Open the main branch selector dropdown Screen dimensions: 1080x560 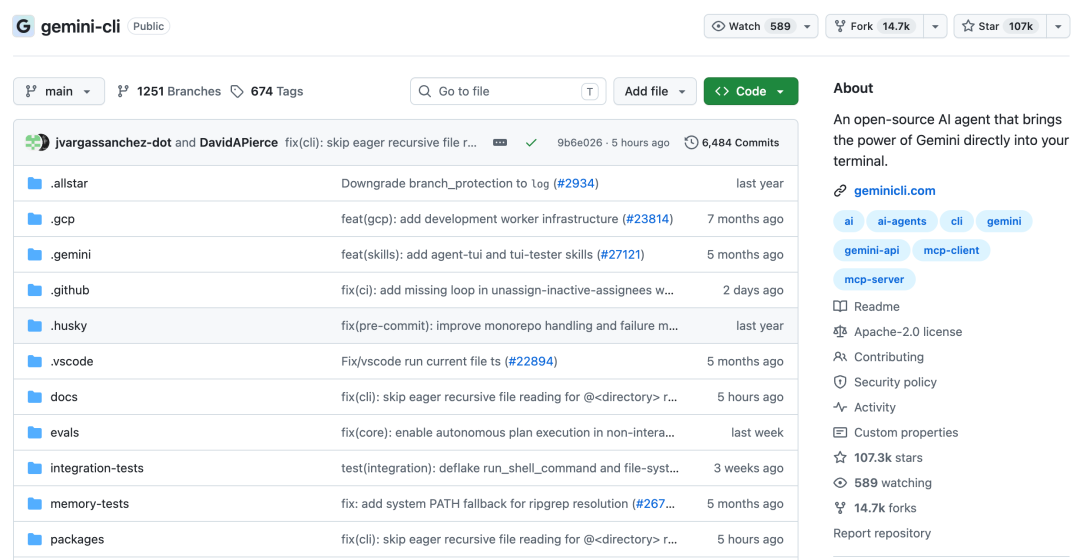(x=59, y=91)
